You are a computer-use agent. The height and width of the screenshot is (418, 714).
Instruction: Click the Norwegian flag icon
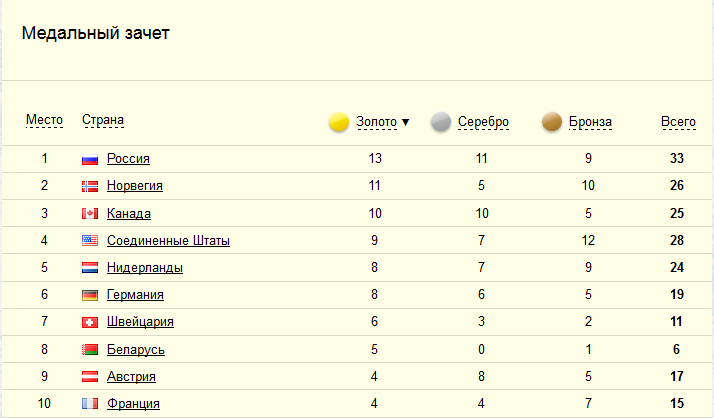(x=90, y=186)
